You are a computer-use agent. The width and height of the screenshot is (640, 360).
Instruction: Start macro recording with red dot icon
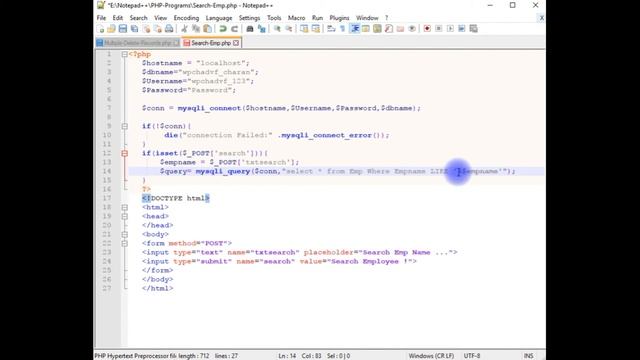[427, 29]
